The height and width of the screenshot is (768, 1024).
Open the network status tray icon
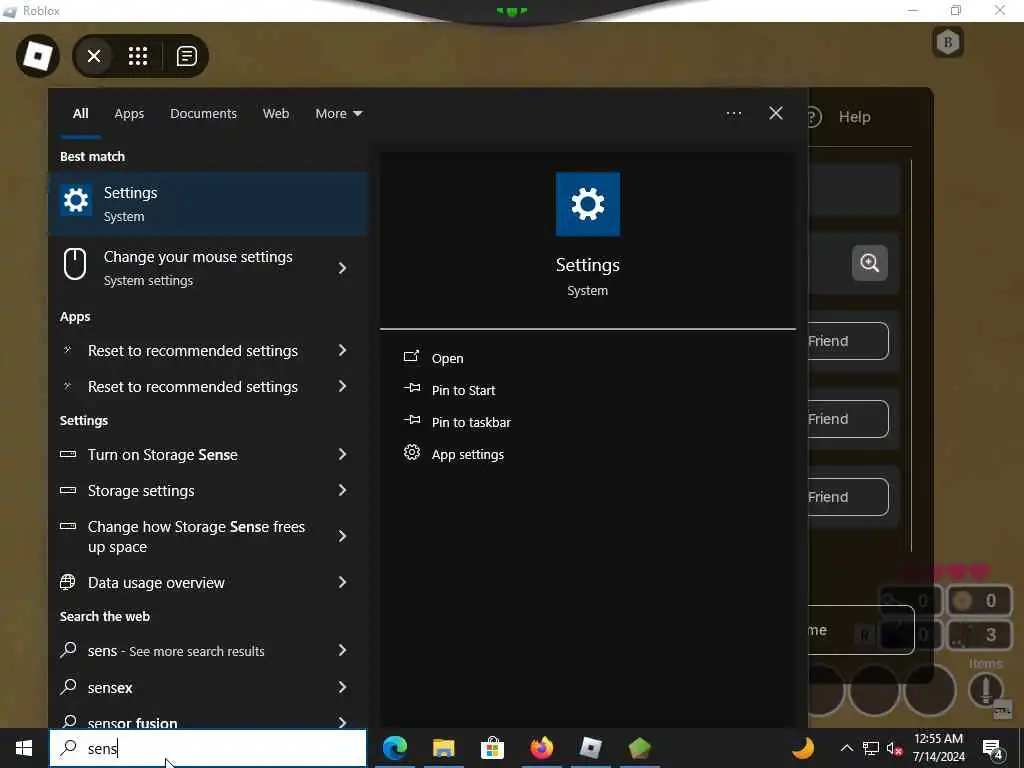click(871, 748)
